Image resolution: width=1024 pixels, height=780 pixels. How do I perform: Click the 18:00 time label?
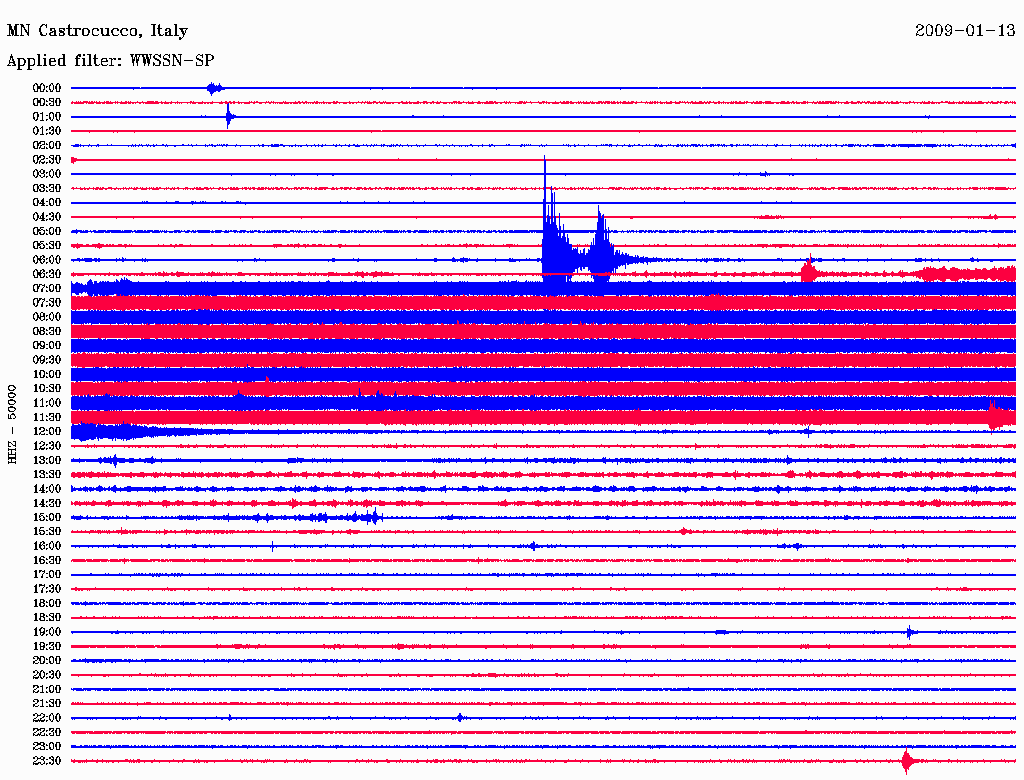pos(47,603)
